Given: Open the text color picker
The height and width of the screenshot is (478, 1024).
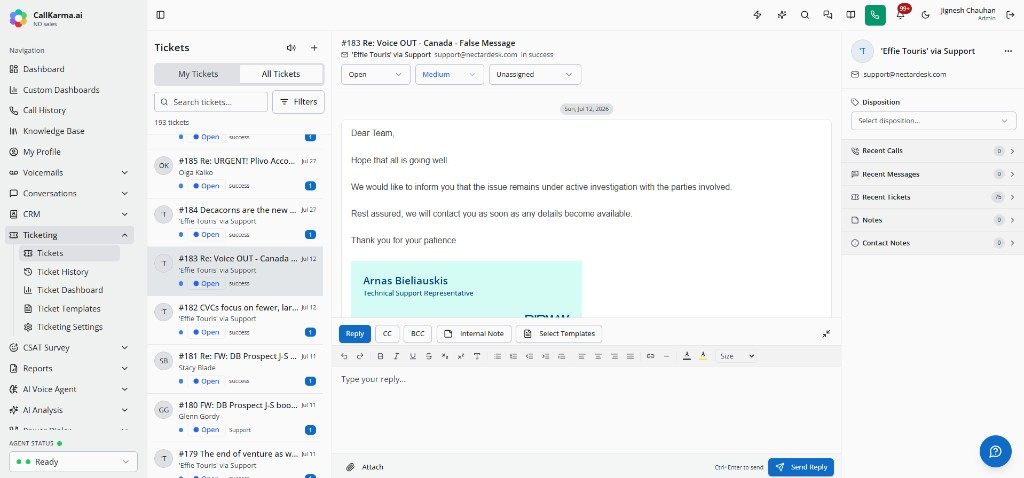Looking at the screenshot, I should pyautogui.click(x=687, y=357).
